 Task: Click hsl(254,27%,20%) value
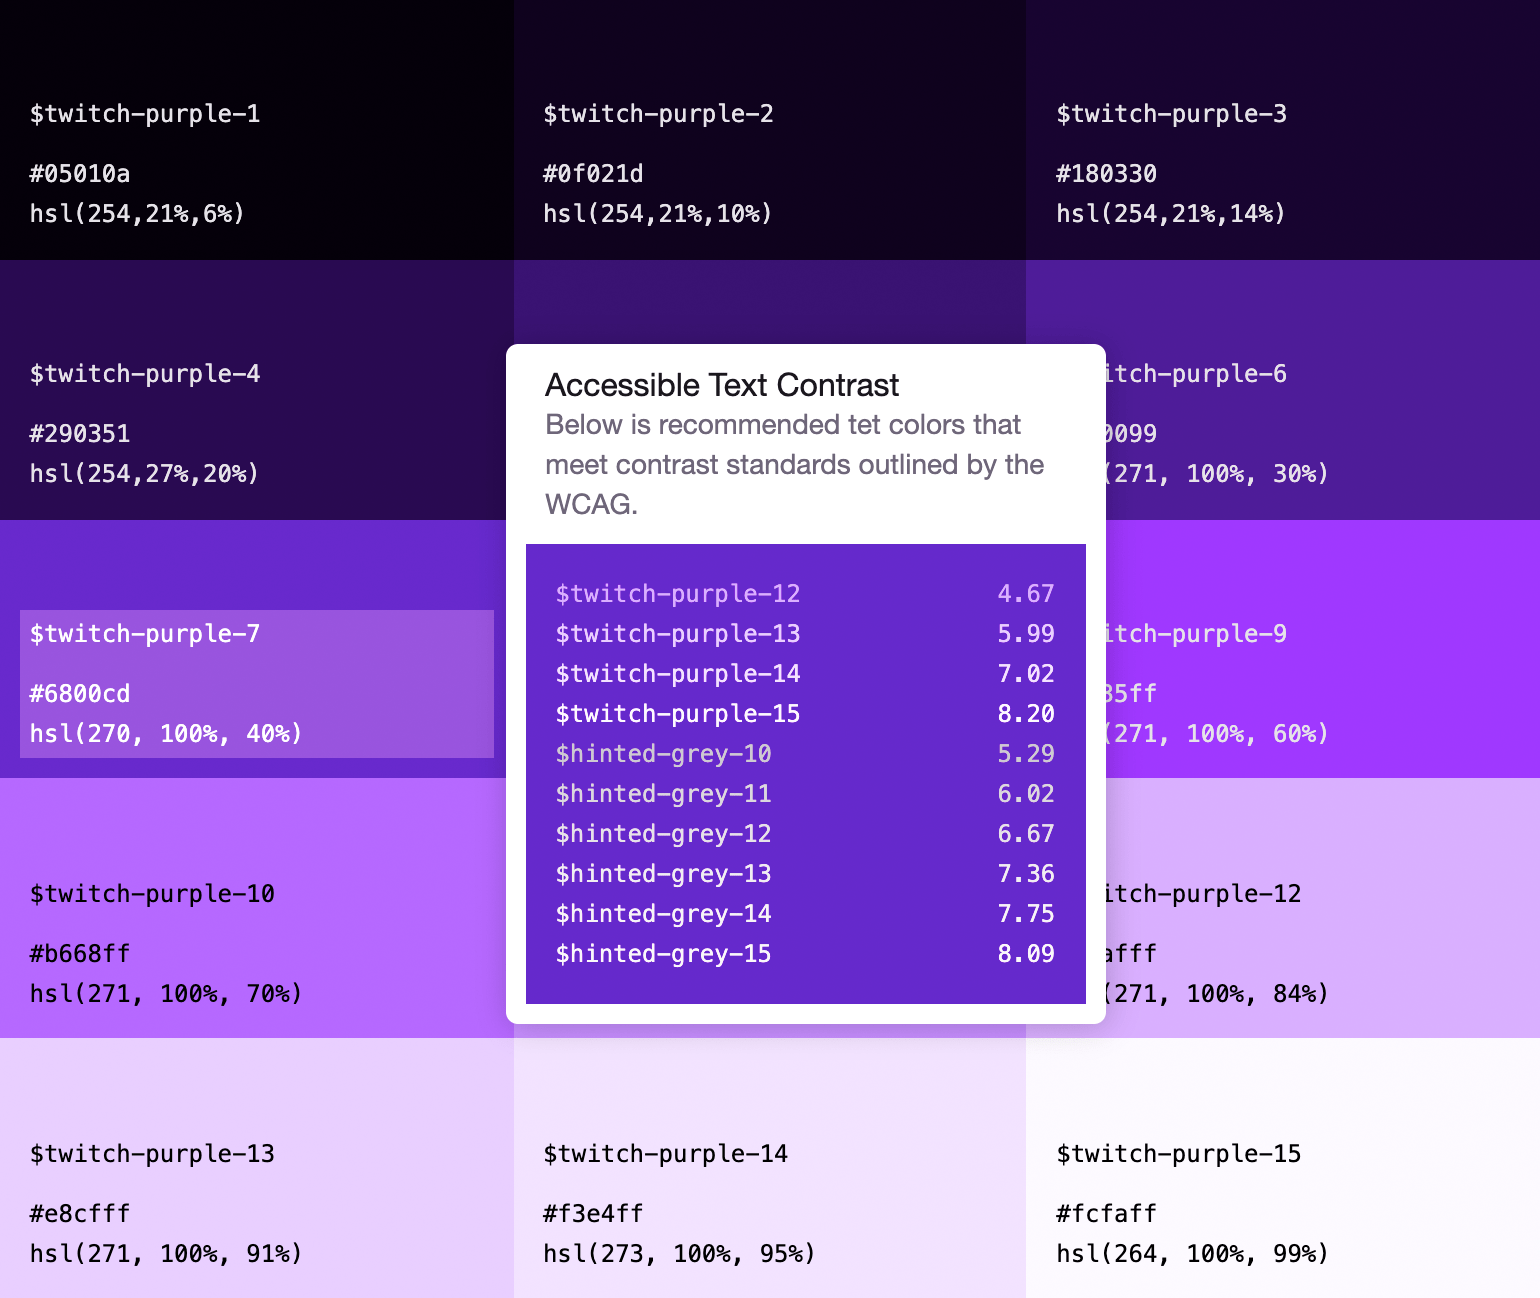tap(145, 474)
